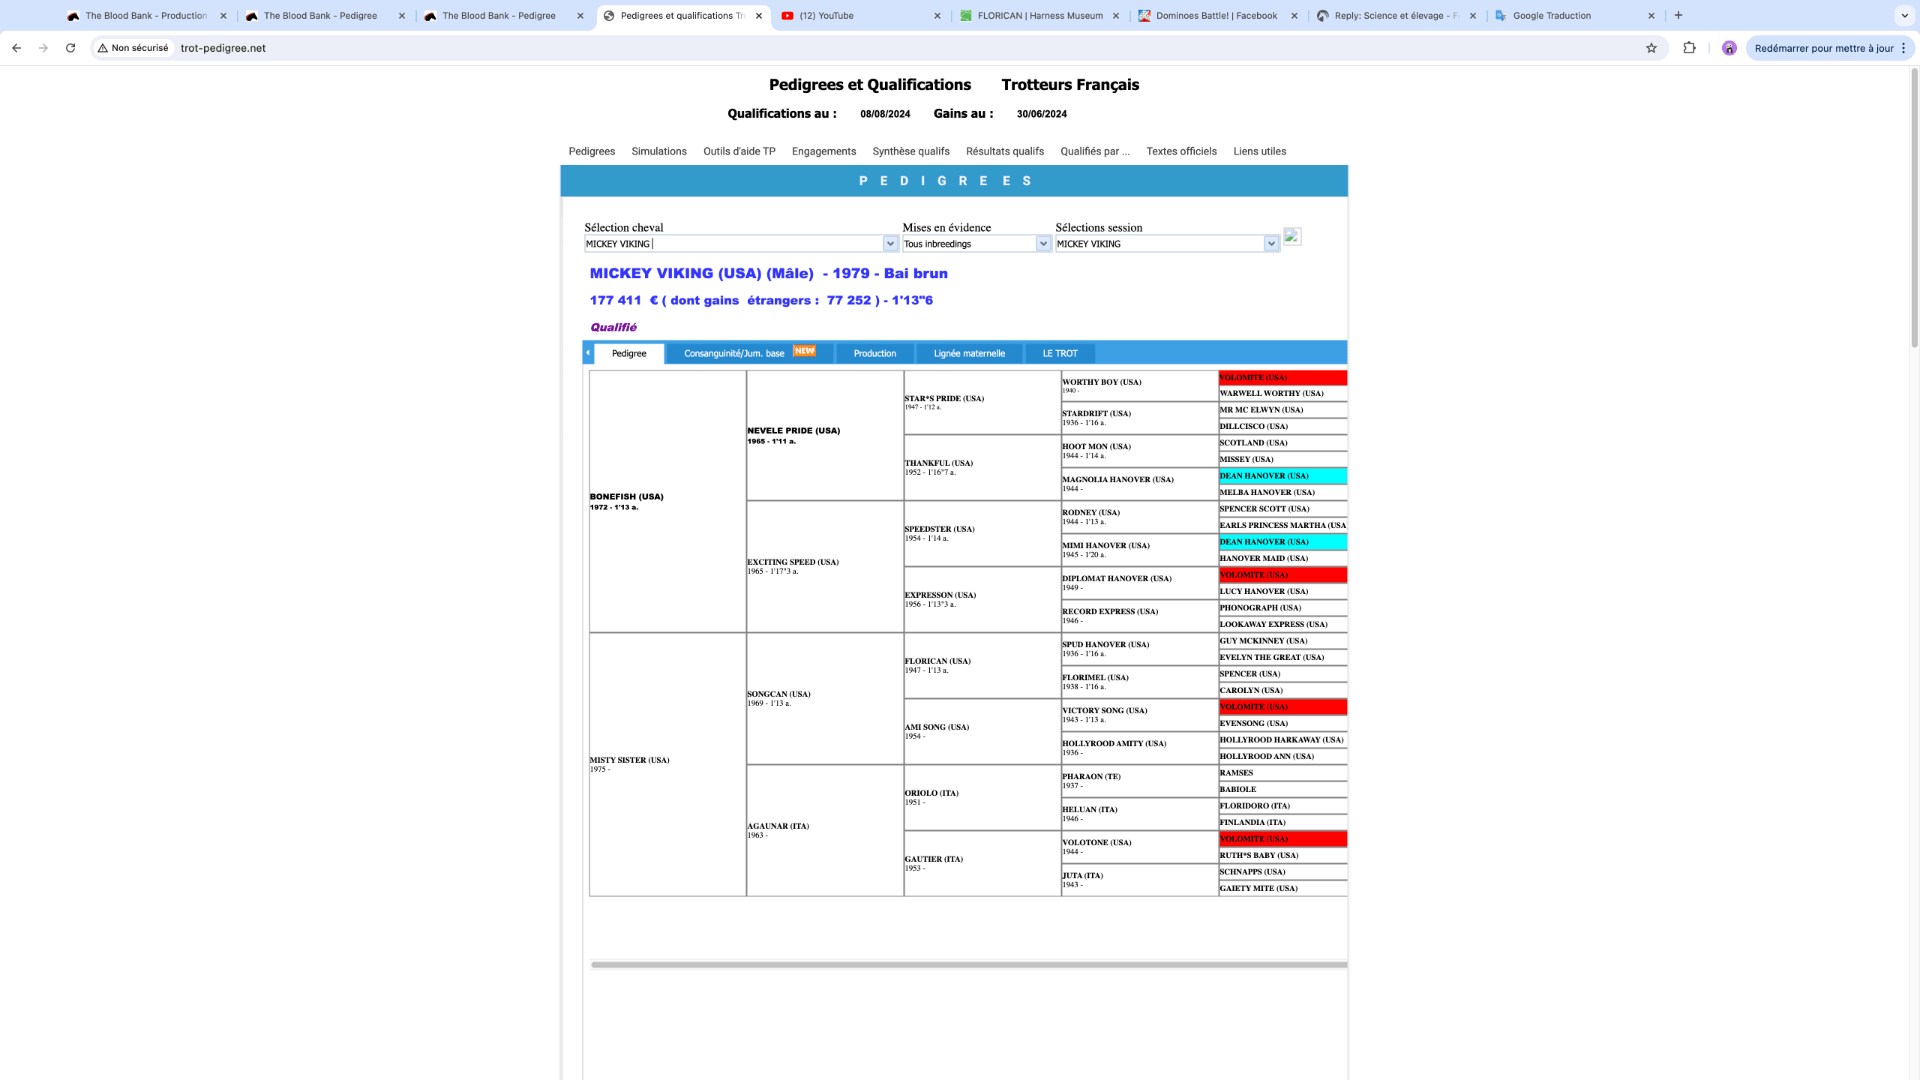Screen dimensions: 1920x1080
Task: Click the browser forward arrow
Action: (x=43, y=48)
